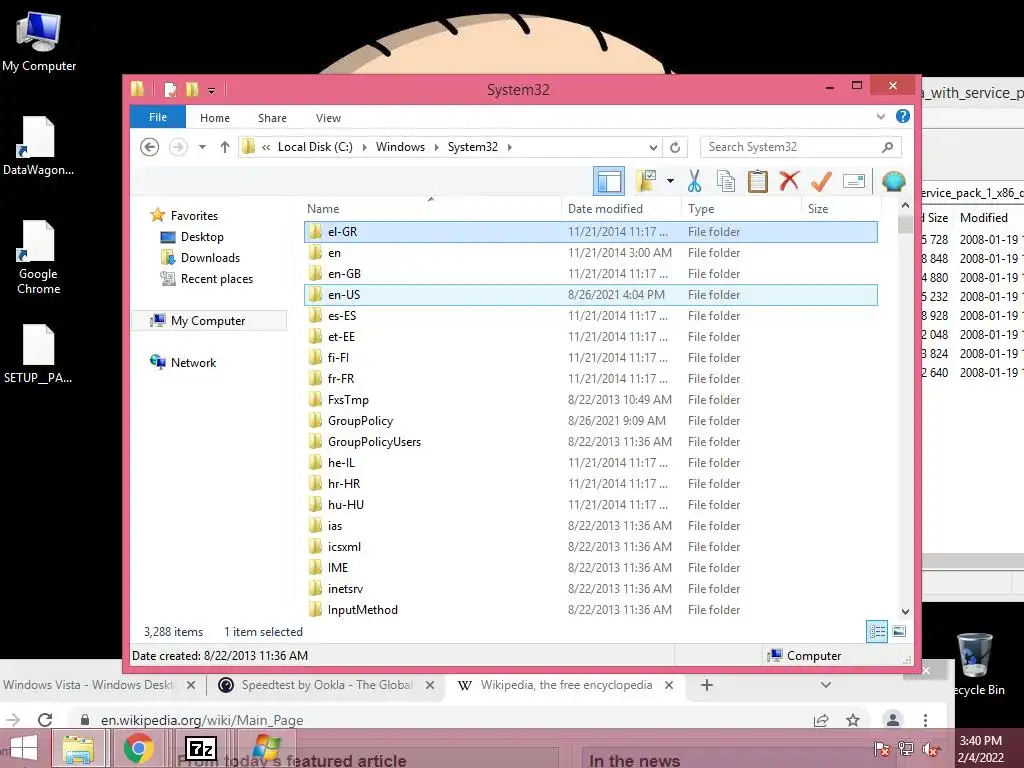
Task: Open the recent locations dropdown arrow
Action: click(x=202, y=147)
